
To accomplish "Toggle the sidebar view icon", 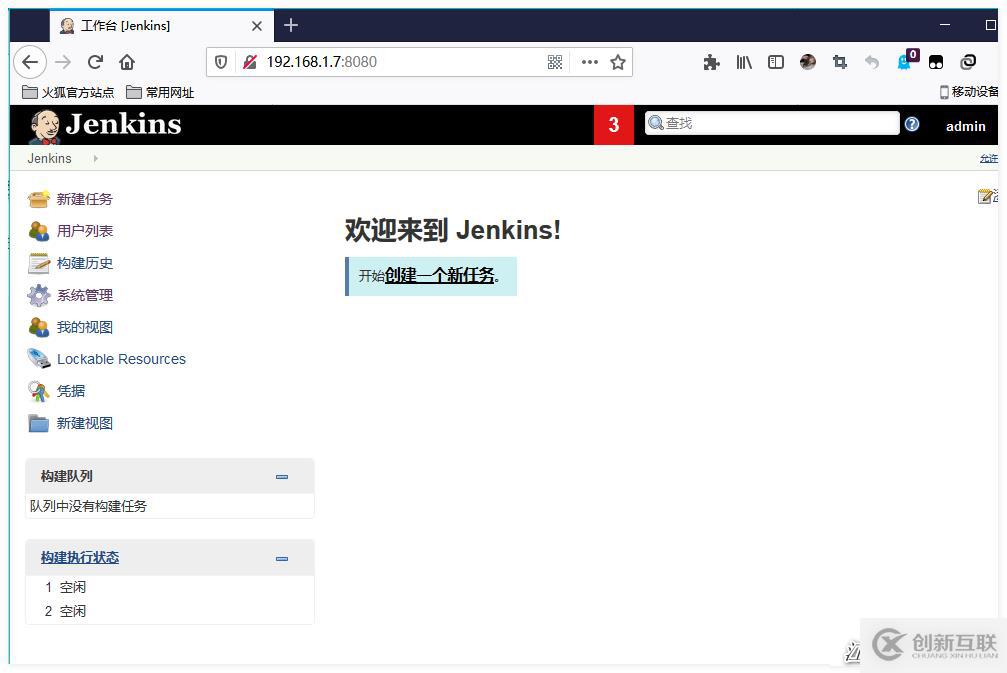I will point(776,62).
